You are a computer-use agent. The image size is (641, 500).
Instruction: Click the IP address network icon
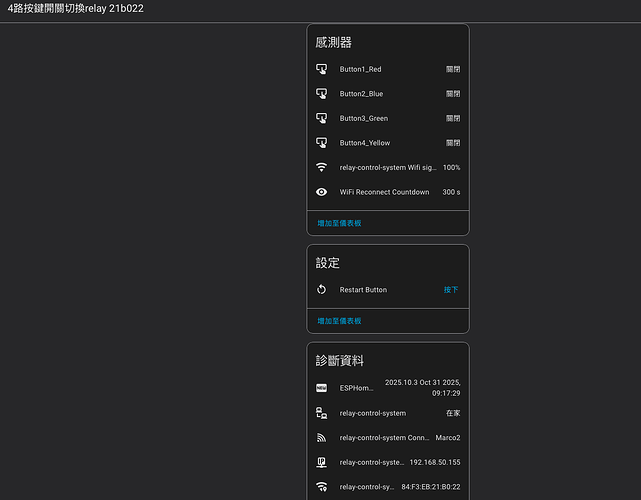322,462
